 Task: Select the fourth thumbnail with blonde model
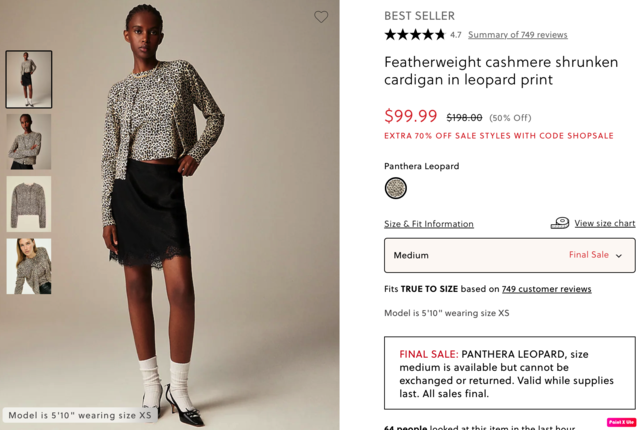point(29,266)
